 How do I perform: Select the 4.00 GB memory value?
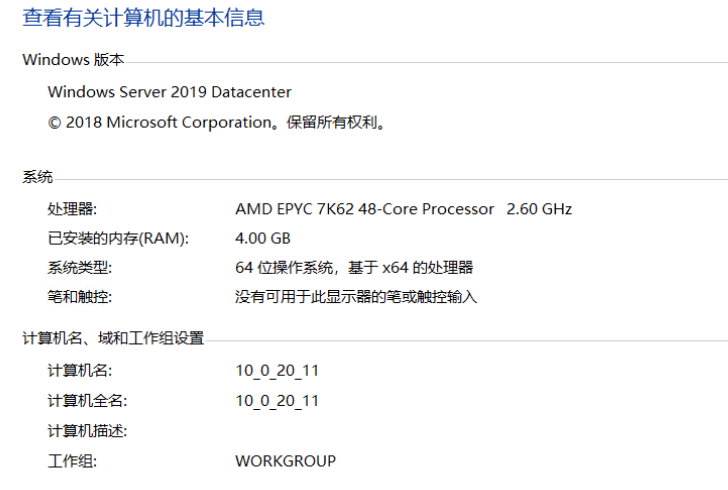[x=262, y=239]
